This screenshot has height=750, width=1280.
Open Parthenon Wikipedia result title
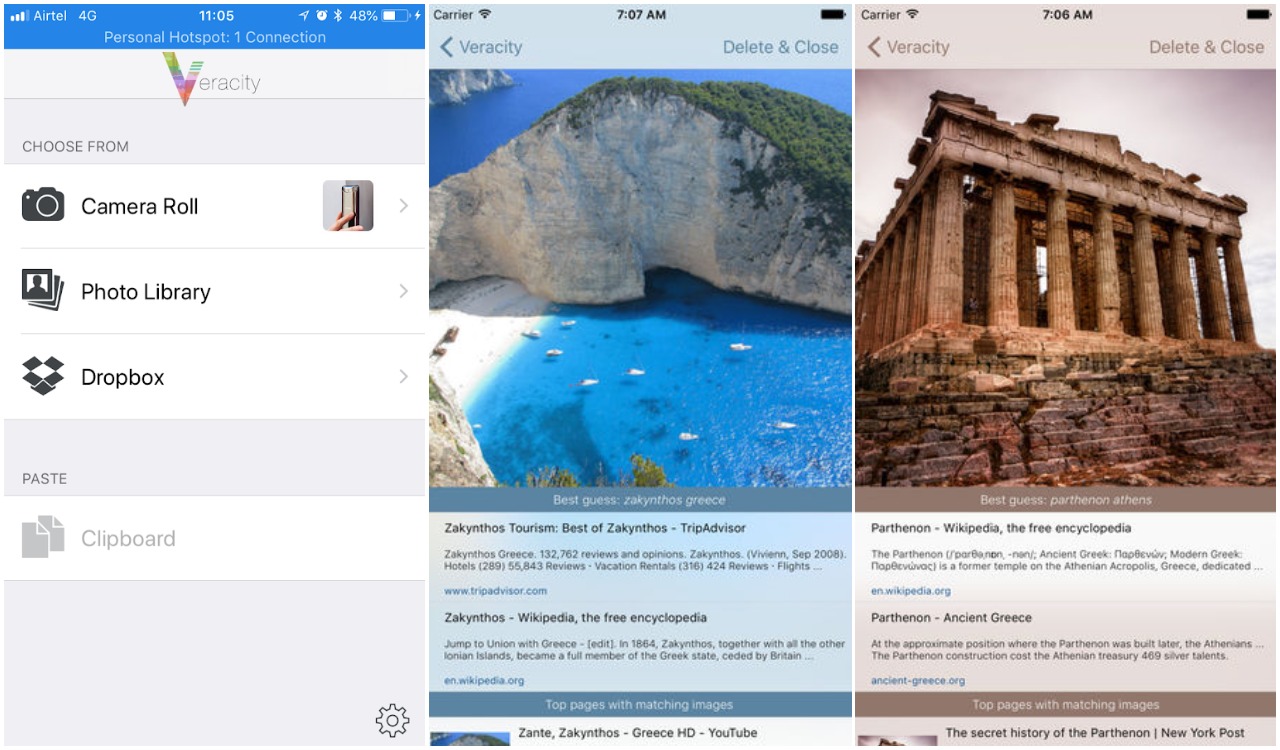pyautogui.click(x=1001, y=528)
